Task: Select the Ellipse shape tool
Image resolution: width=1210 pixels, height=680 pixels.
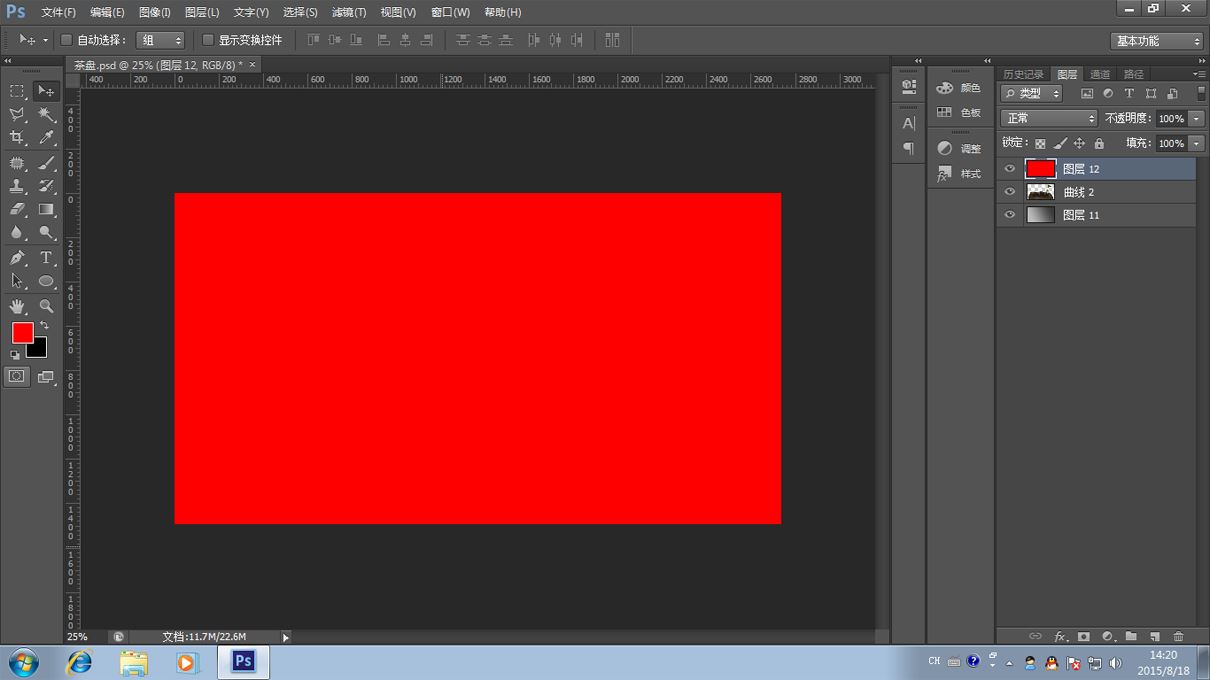Action: click(46, 281)
